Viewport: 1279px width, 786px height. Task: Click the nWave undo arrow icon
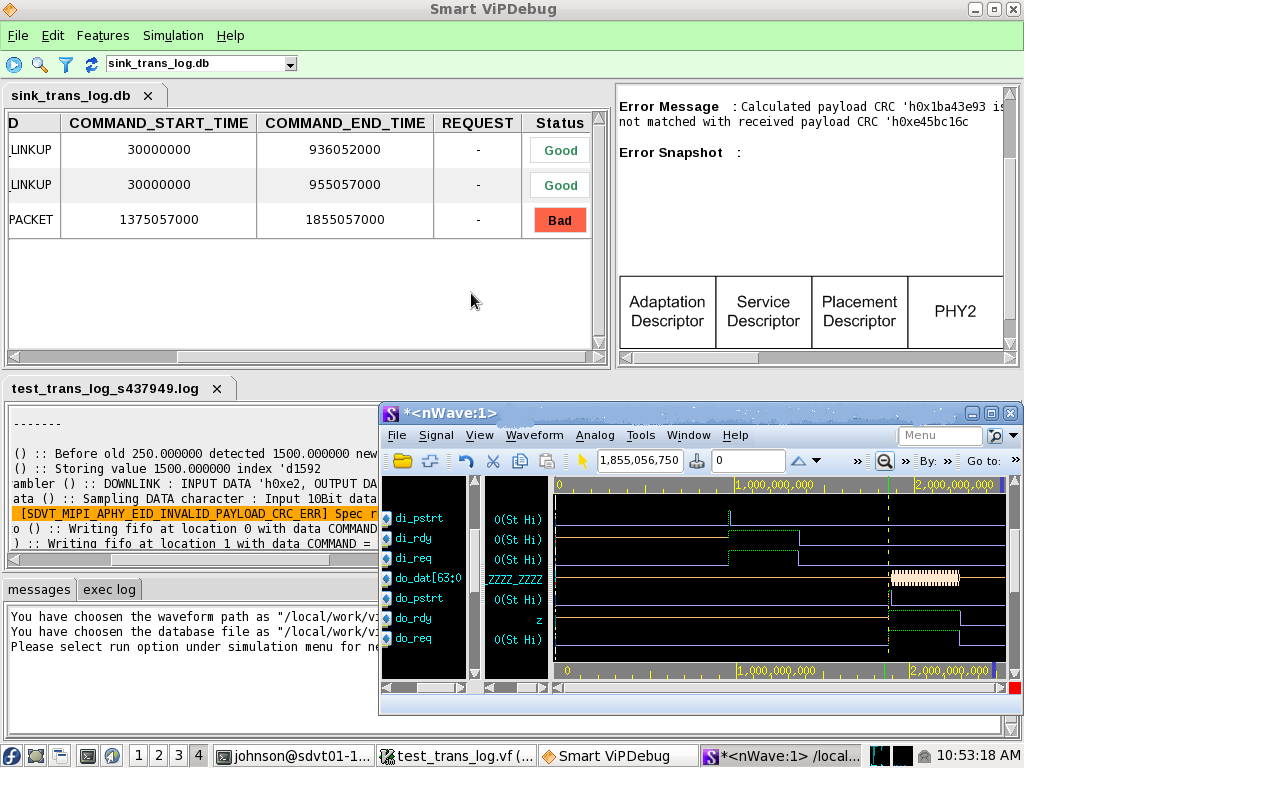(466, 461)
